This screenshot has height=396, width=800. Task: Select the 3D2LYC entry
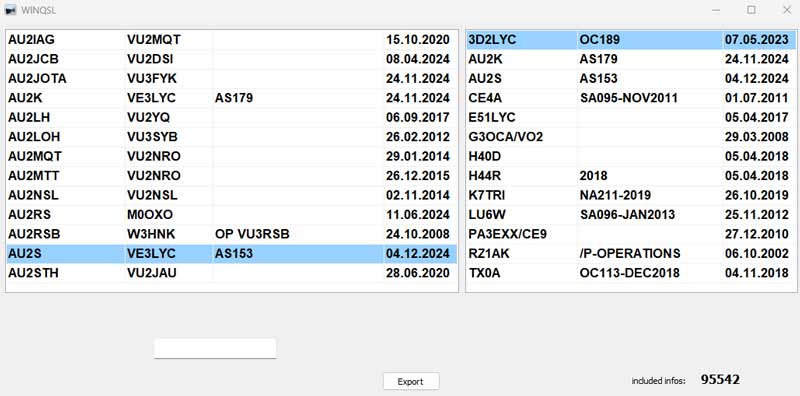click(492, 40)
